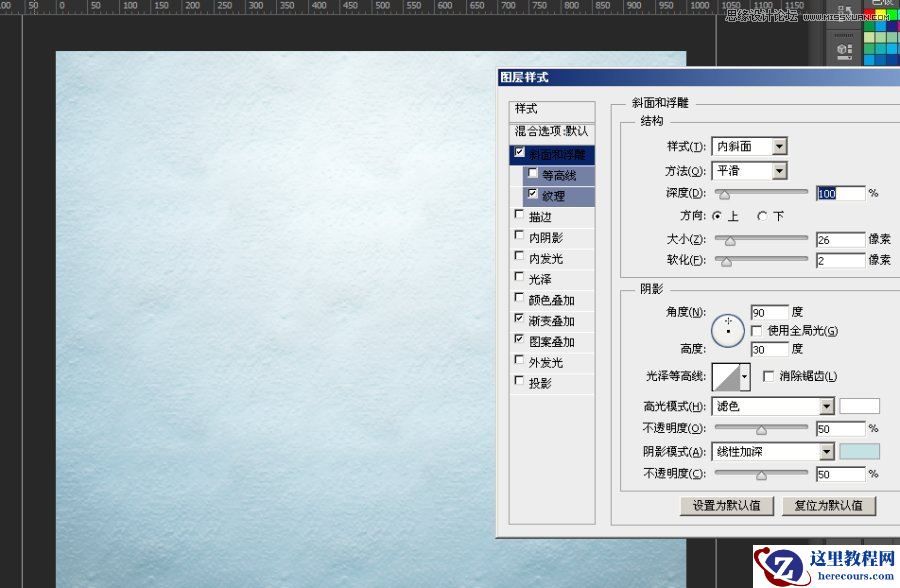Click the 设置为默认值 button

(726, 506)
